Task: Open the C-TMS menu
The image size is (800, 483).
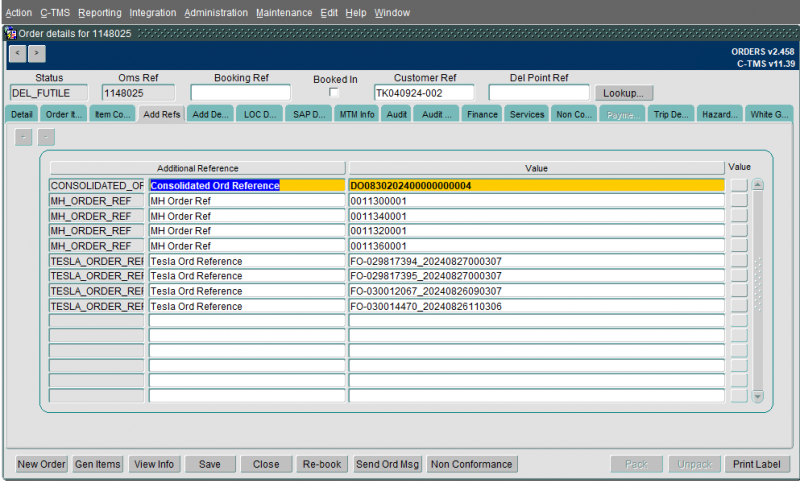Action: [55, 13]
